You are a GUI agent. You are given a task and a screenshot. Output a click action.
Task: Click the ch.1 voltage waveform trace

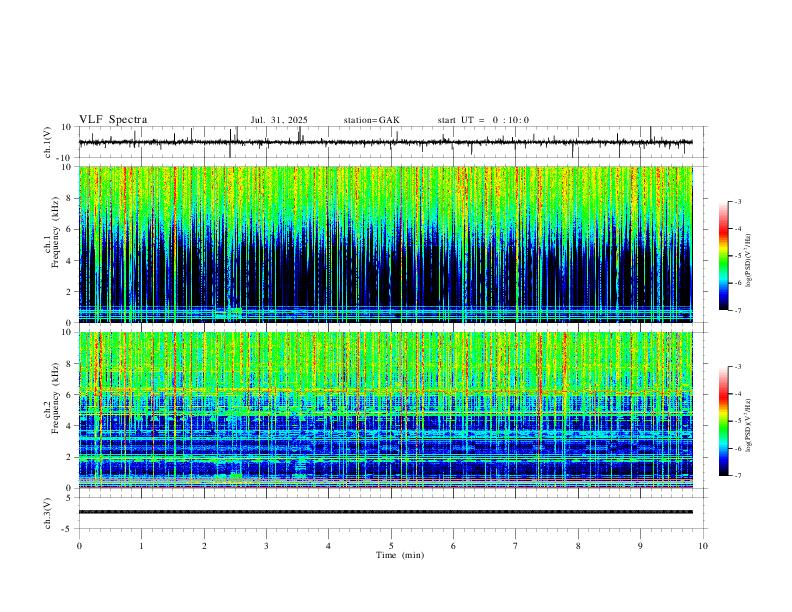(385, 142)
